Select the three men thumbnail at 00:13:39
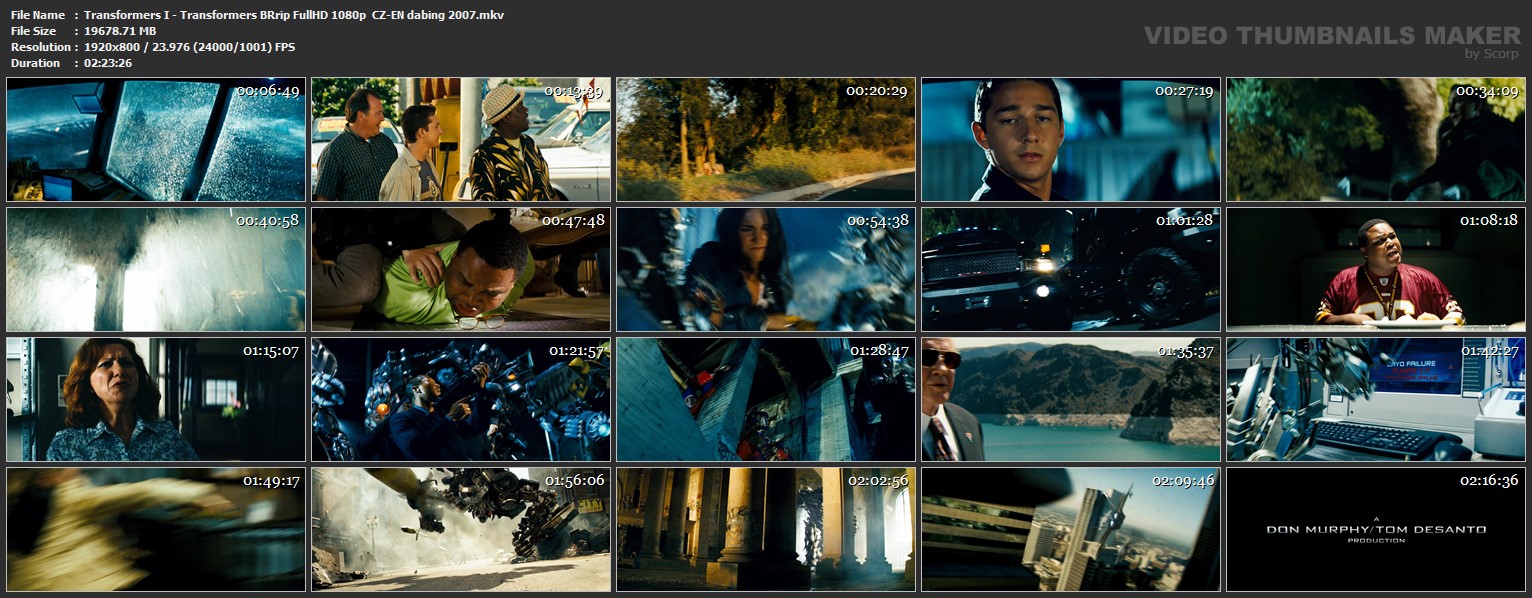The height and width of the screenshot is (598, 1532). tap(461, 140)
